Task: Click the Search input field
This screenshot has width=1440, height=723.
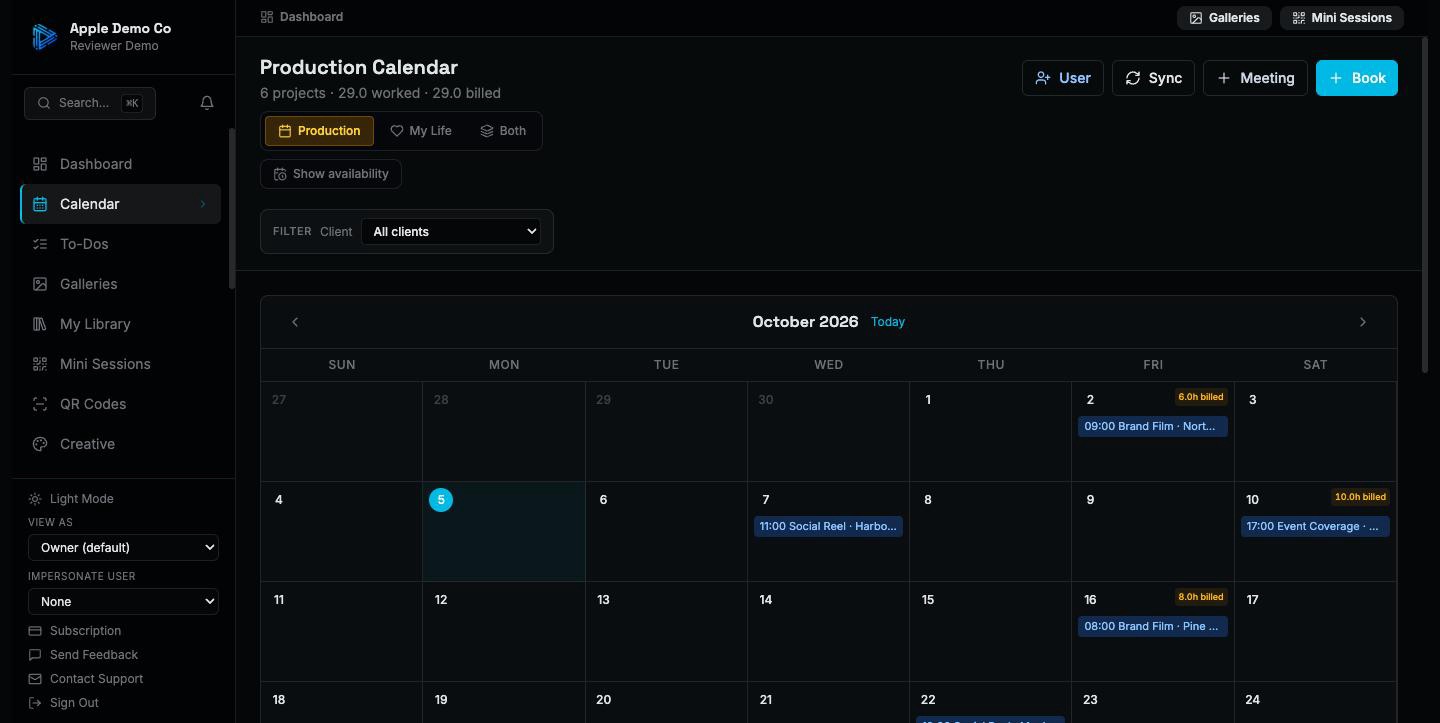Action: pos(90,103)
